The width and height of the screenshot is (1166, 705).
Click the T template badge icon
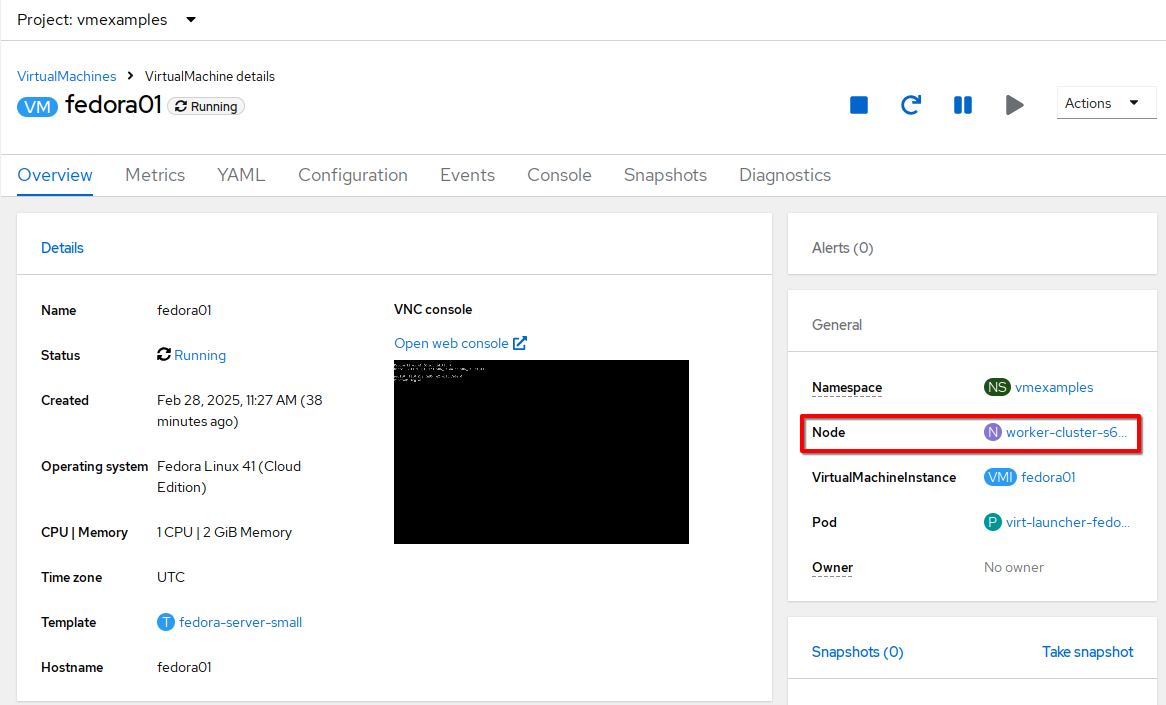pos(166,622)
